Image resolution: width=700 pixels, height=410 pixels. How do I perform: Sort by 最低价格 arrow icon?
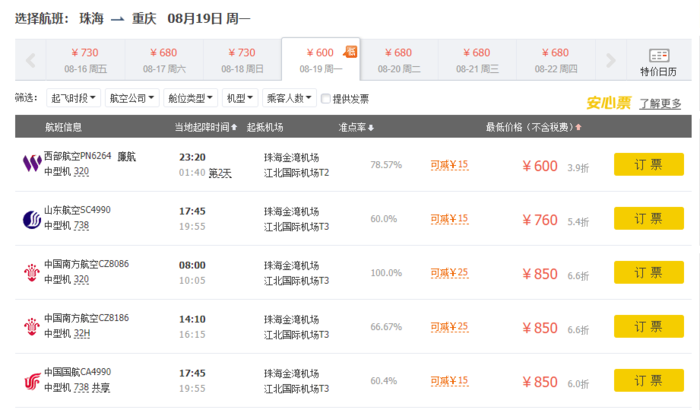578,128
